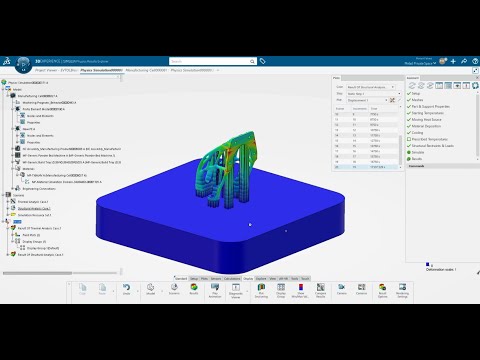The width and height of the screenshot is (480, 360).
Task: Click the plus add icon in top bar
Action: [453, 61]
